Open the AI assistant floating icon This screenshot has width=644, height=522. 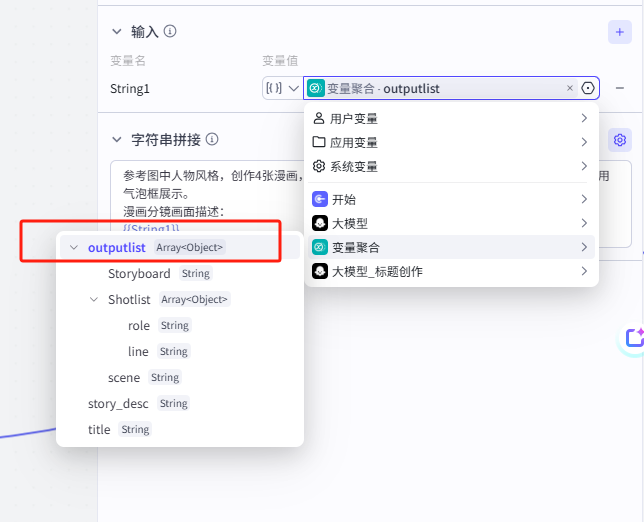634,338
